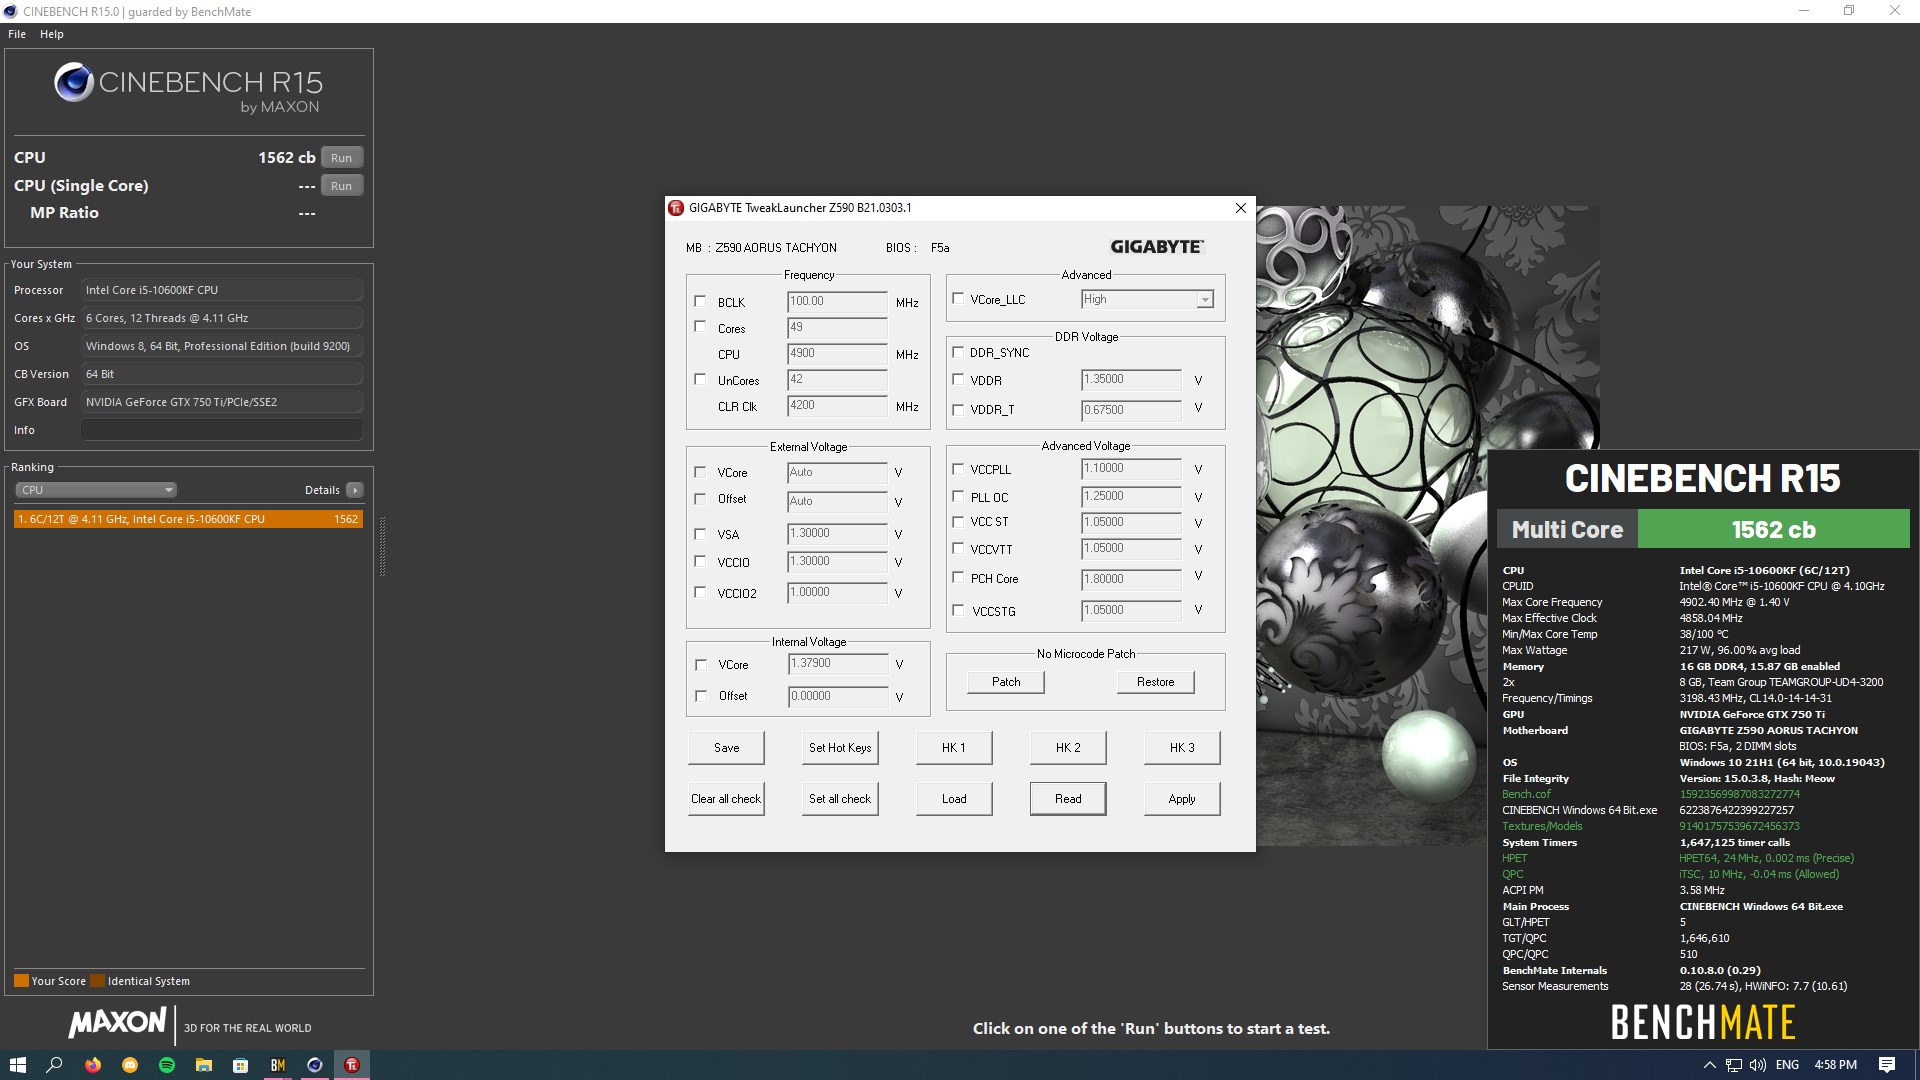Toggle External Voltage VCore checkbox

point(700,472)
